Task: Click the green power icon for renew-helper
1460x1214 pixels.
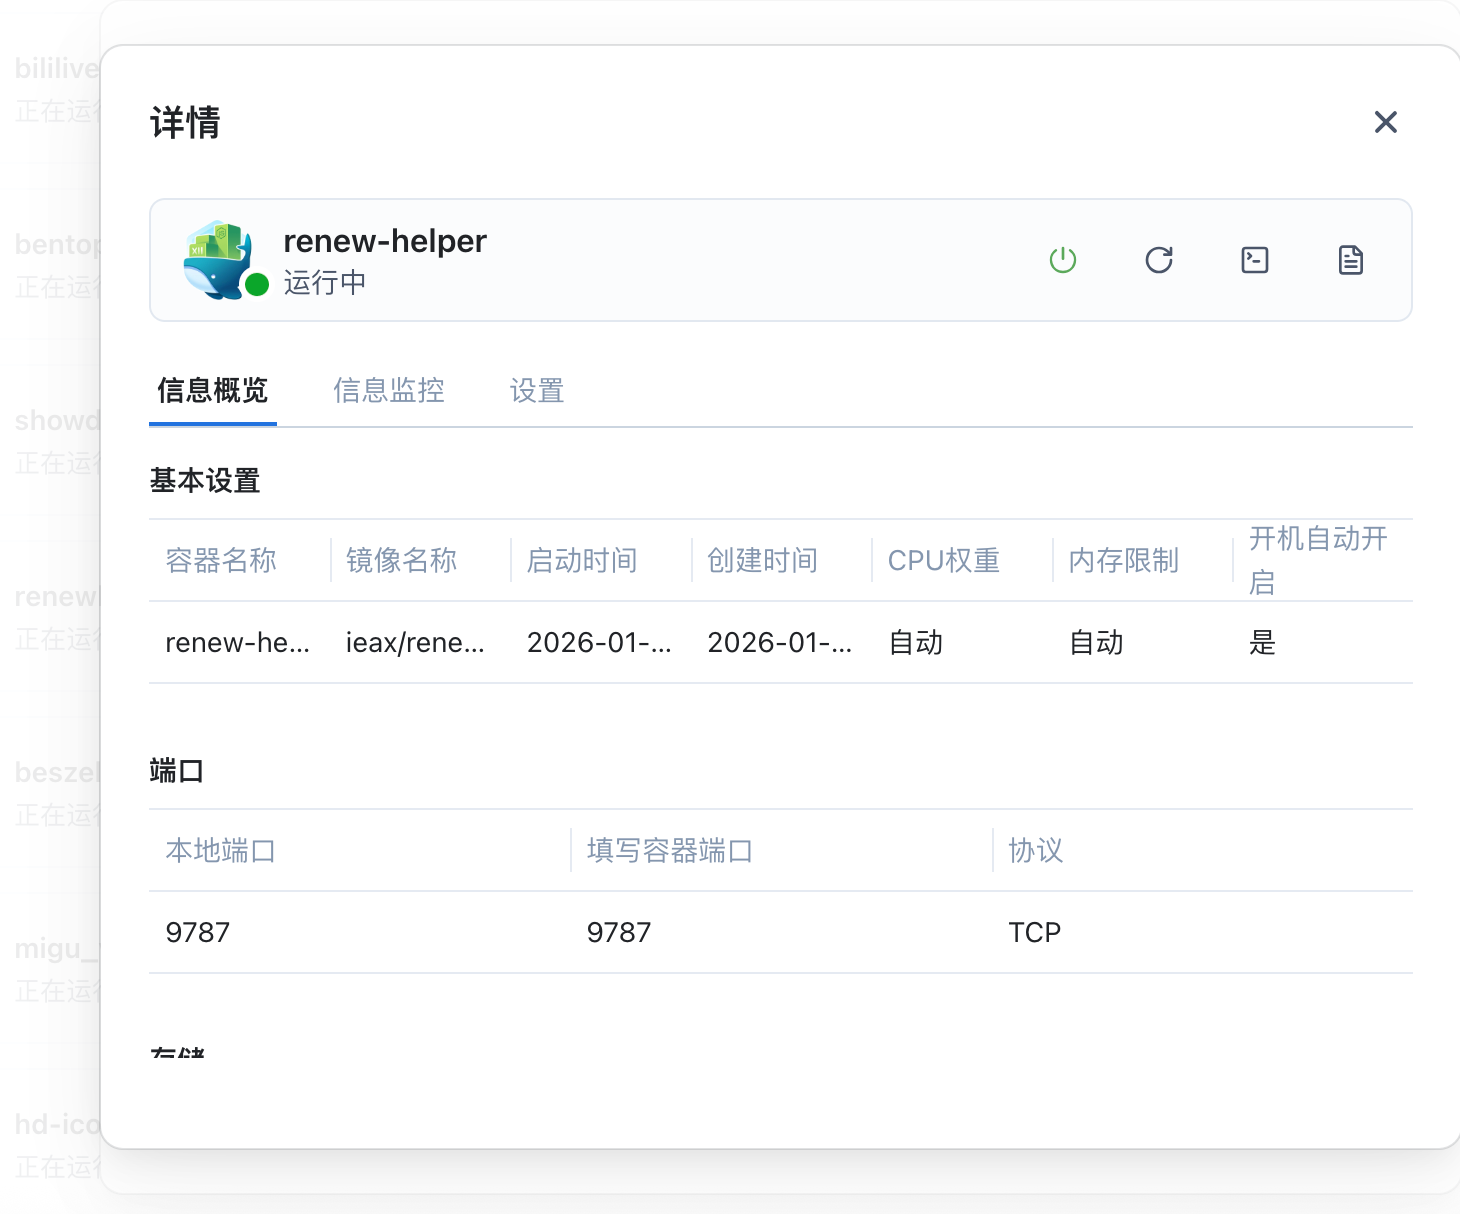Action: point(1062,260)
